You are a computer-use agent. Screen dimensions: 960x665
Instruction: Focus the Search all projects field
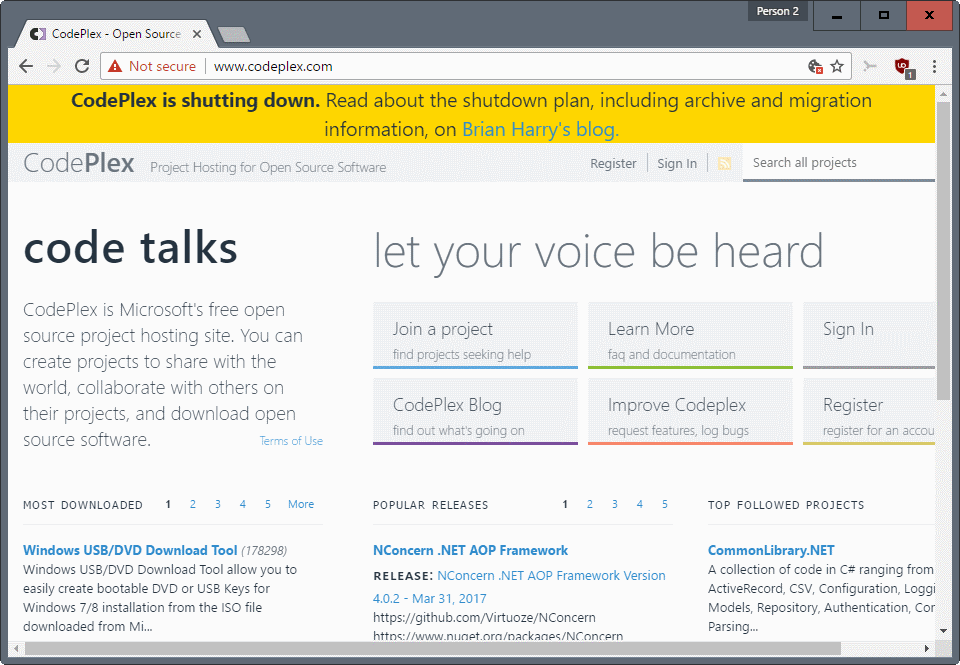click(x=839, y=163)
